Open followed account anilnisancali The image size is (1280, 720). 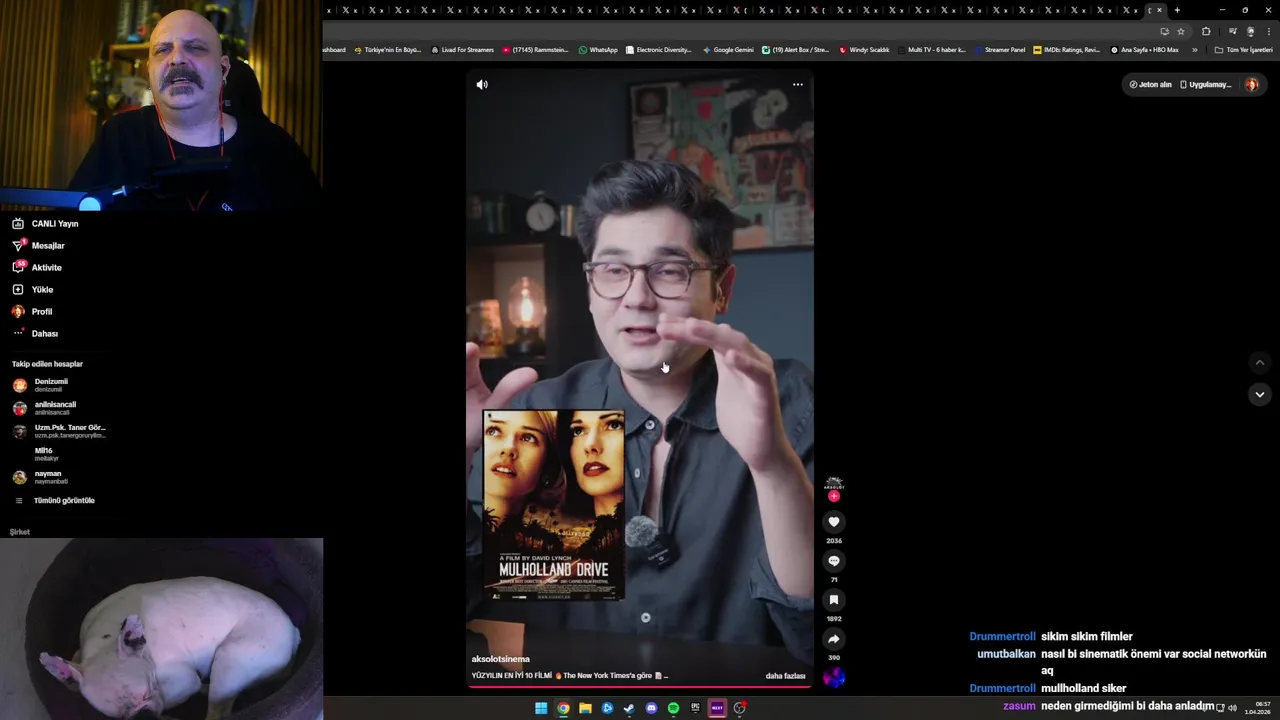pyautogui.click(x=44, y=408)
